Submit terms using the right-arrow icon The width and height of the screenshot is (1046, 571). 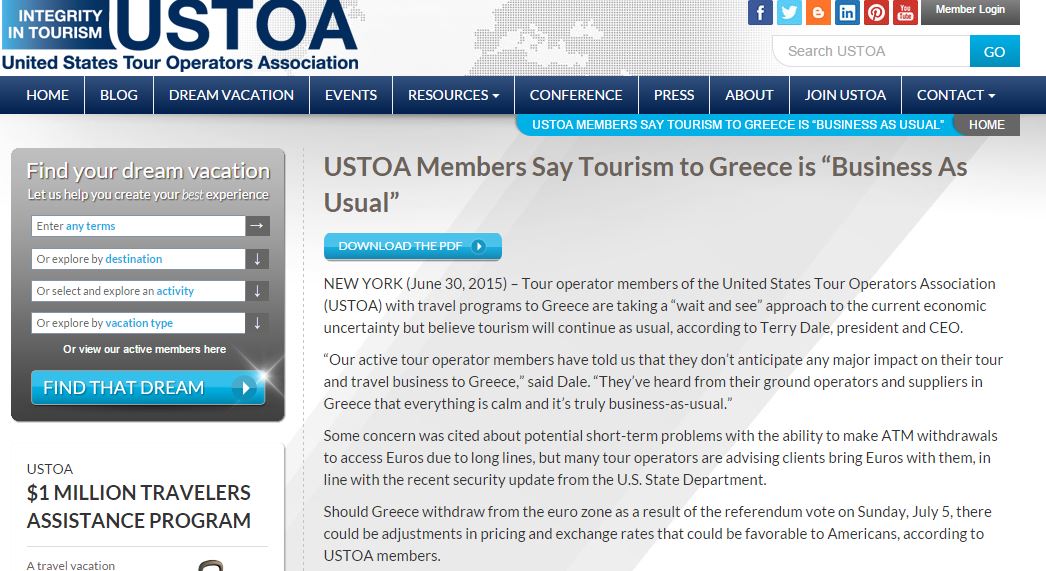pos(257,226)
